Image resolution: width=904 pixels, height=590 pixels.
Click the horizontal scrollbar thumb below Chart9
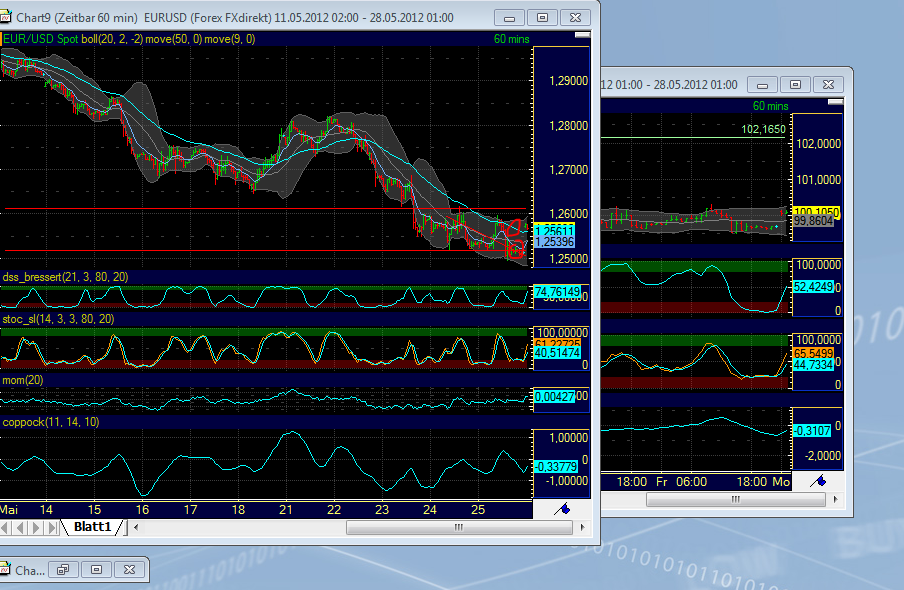tap(460, 527)
